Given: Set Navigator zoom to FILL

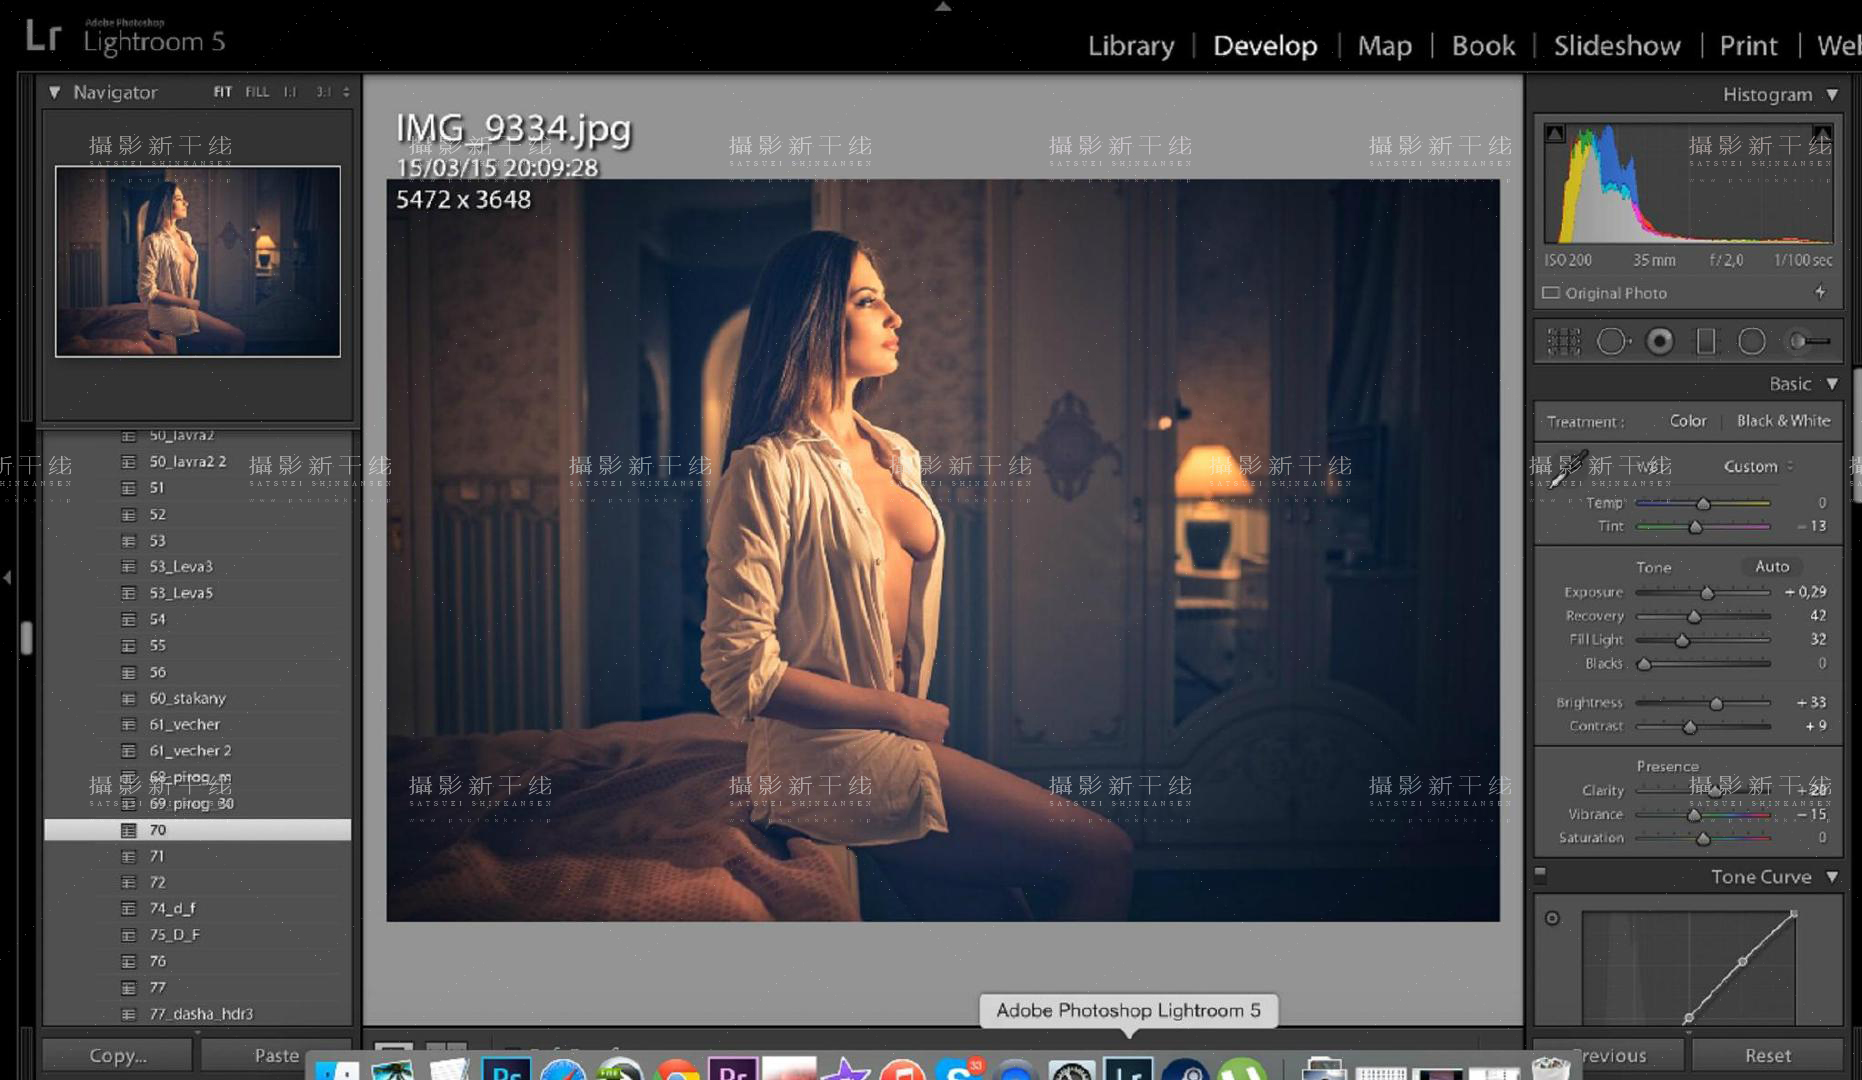Looking at the screenshot, I should 257,92.
